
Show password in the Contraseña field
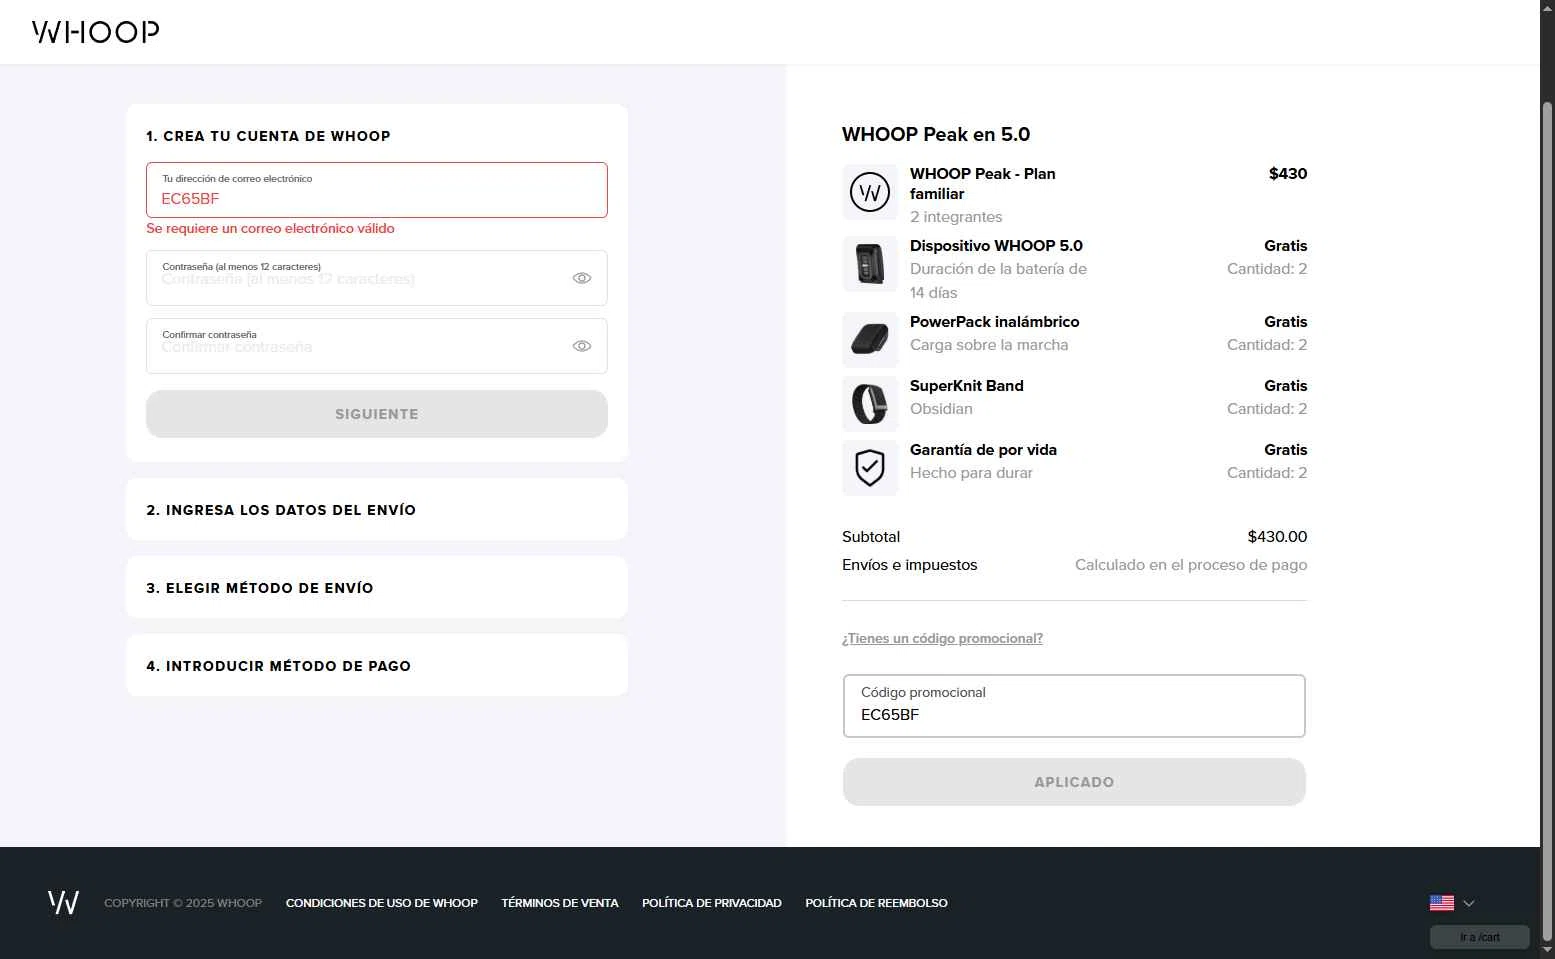pos(582,278)
